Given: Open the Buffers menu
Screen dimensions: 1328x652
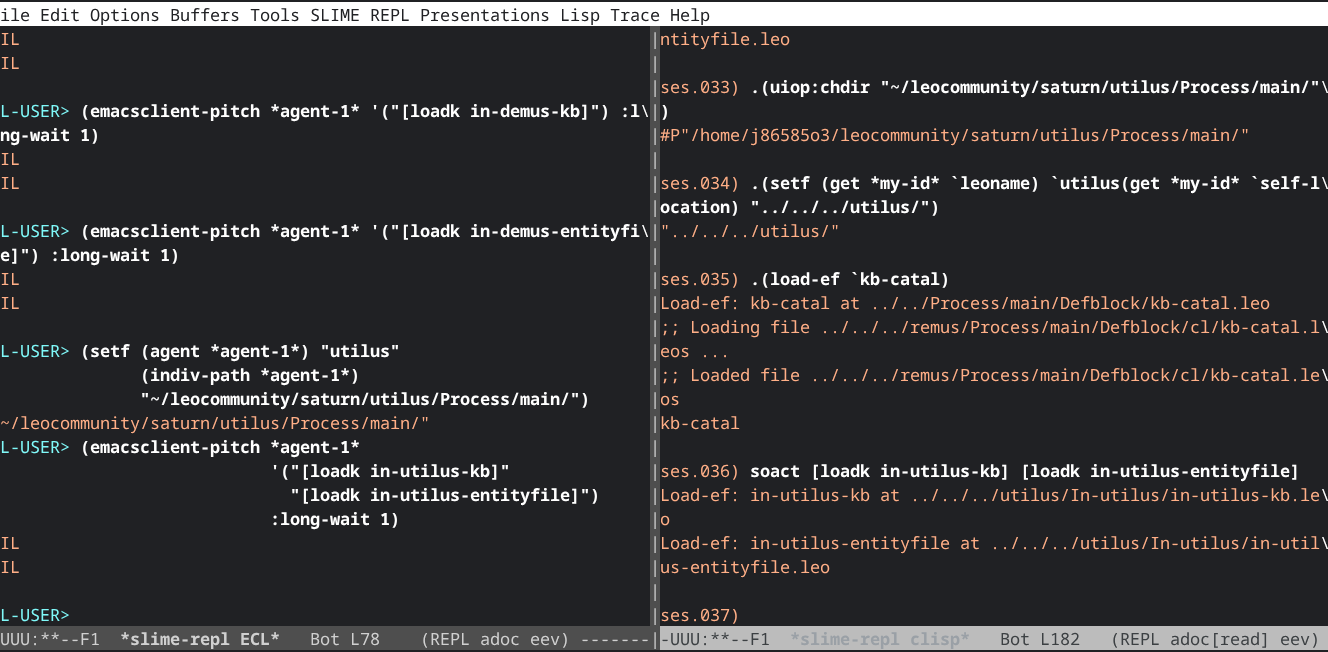Looking at the screenshot, I should (x=205, y=15).
